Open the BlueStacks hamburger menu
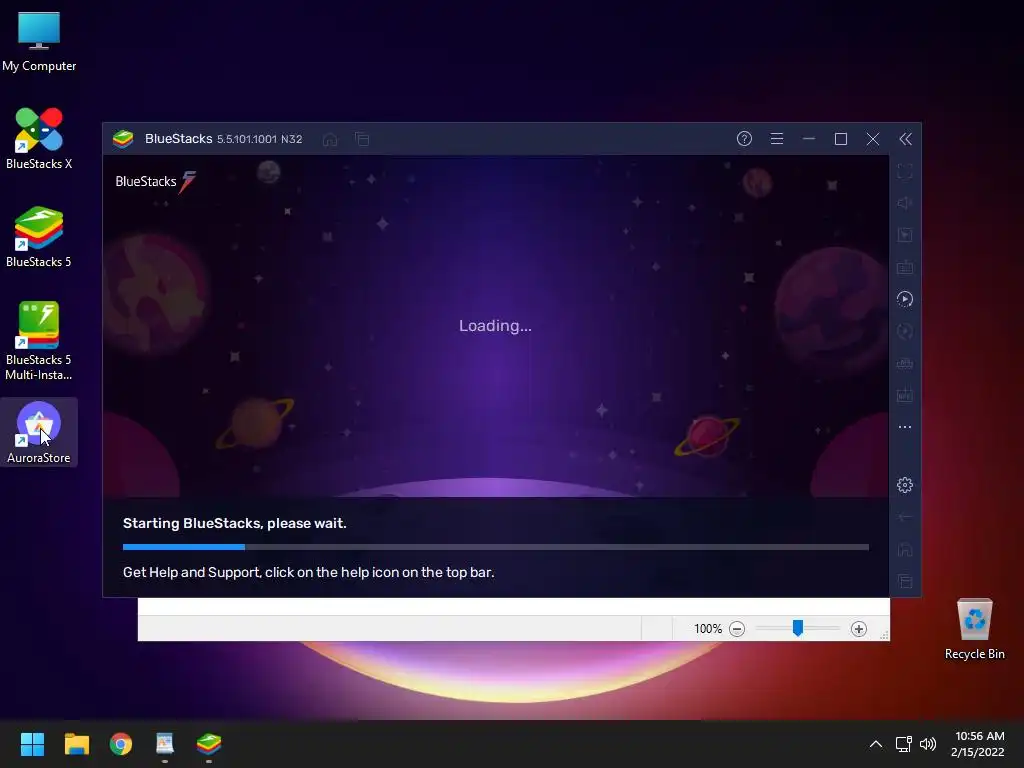Image resolution: width=1024 pixels, height=768 pixels. pos(776,138)
